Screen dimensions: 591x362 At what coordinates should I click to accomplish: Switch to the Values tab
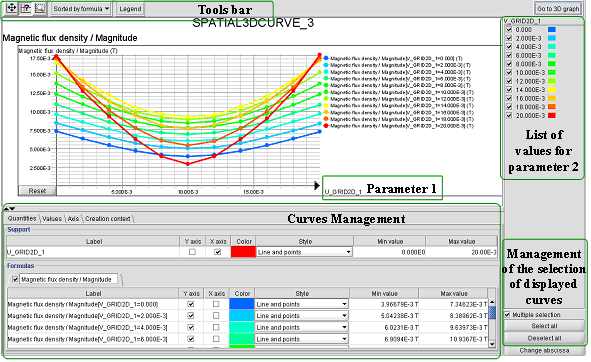52,219
